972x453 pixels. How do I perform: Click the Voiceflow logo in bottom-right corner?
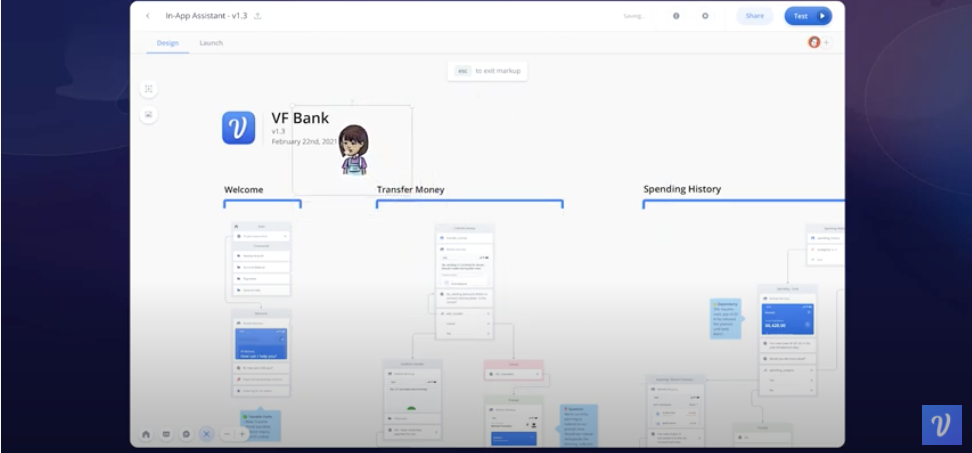(x=942, y=424)
